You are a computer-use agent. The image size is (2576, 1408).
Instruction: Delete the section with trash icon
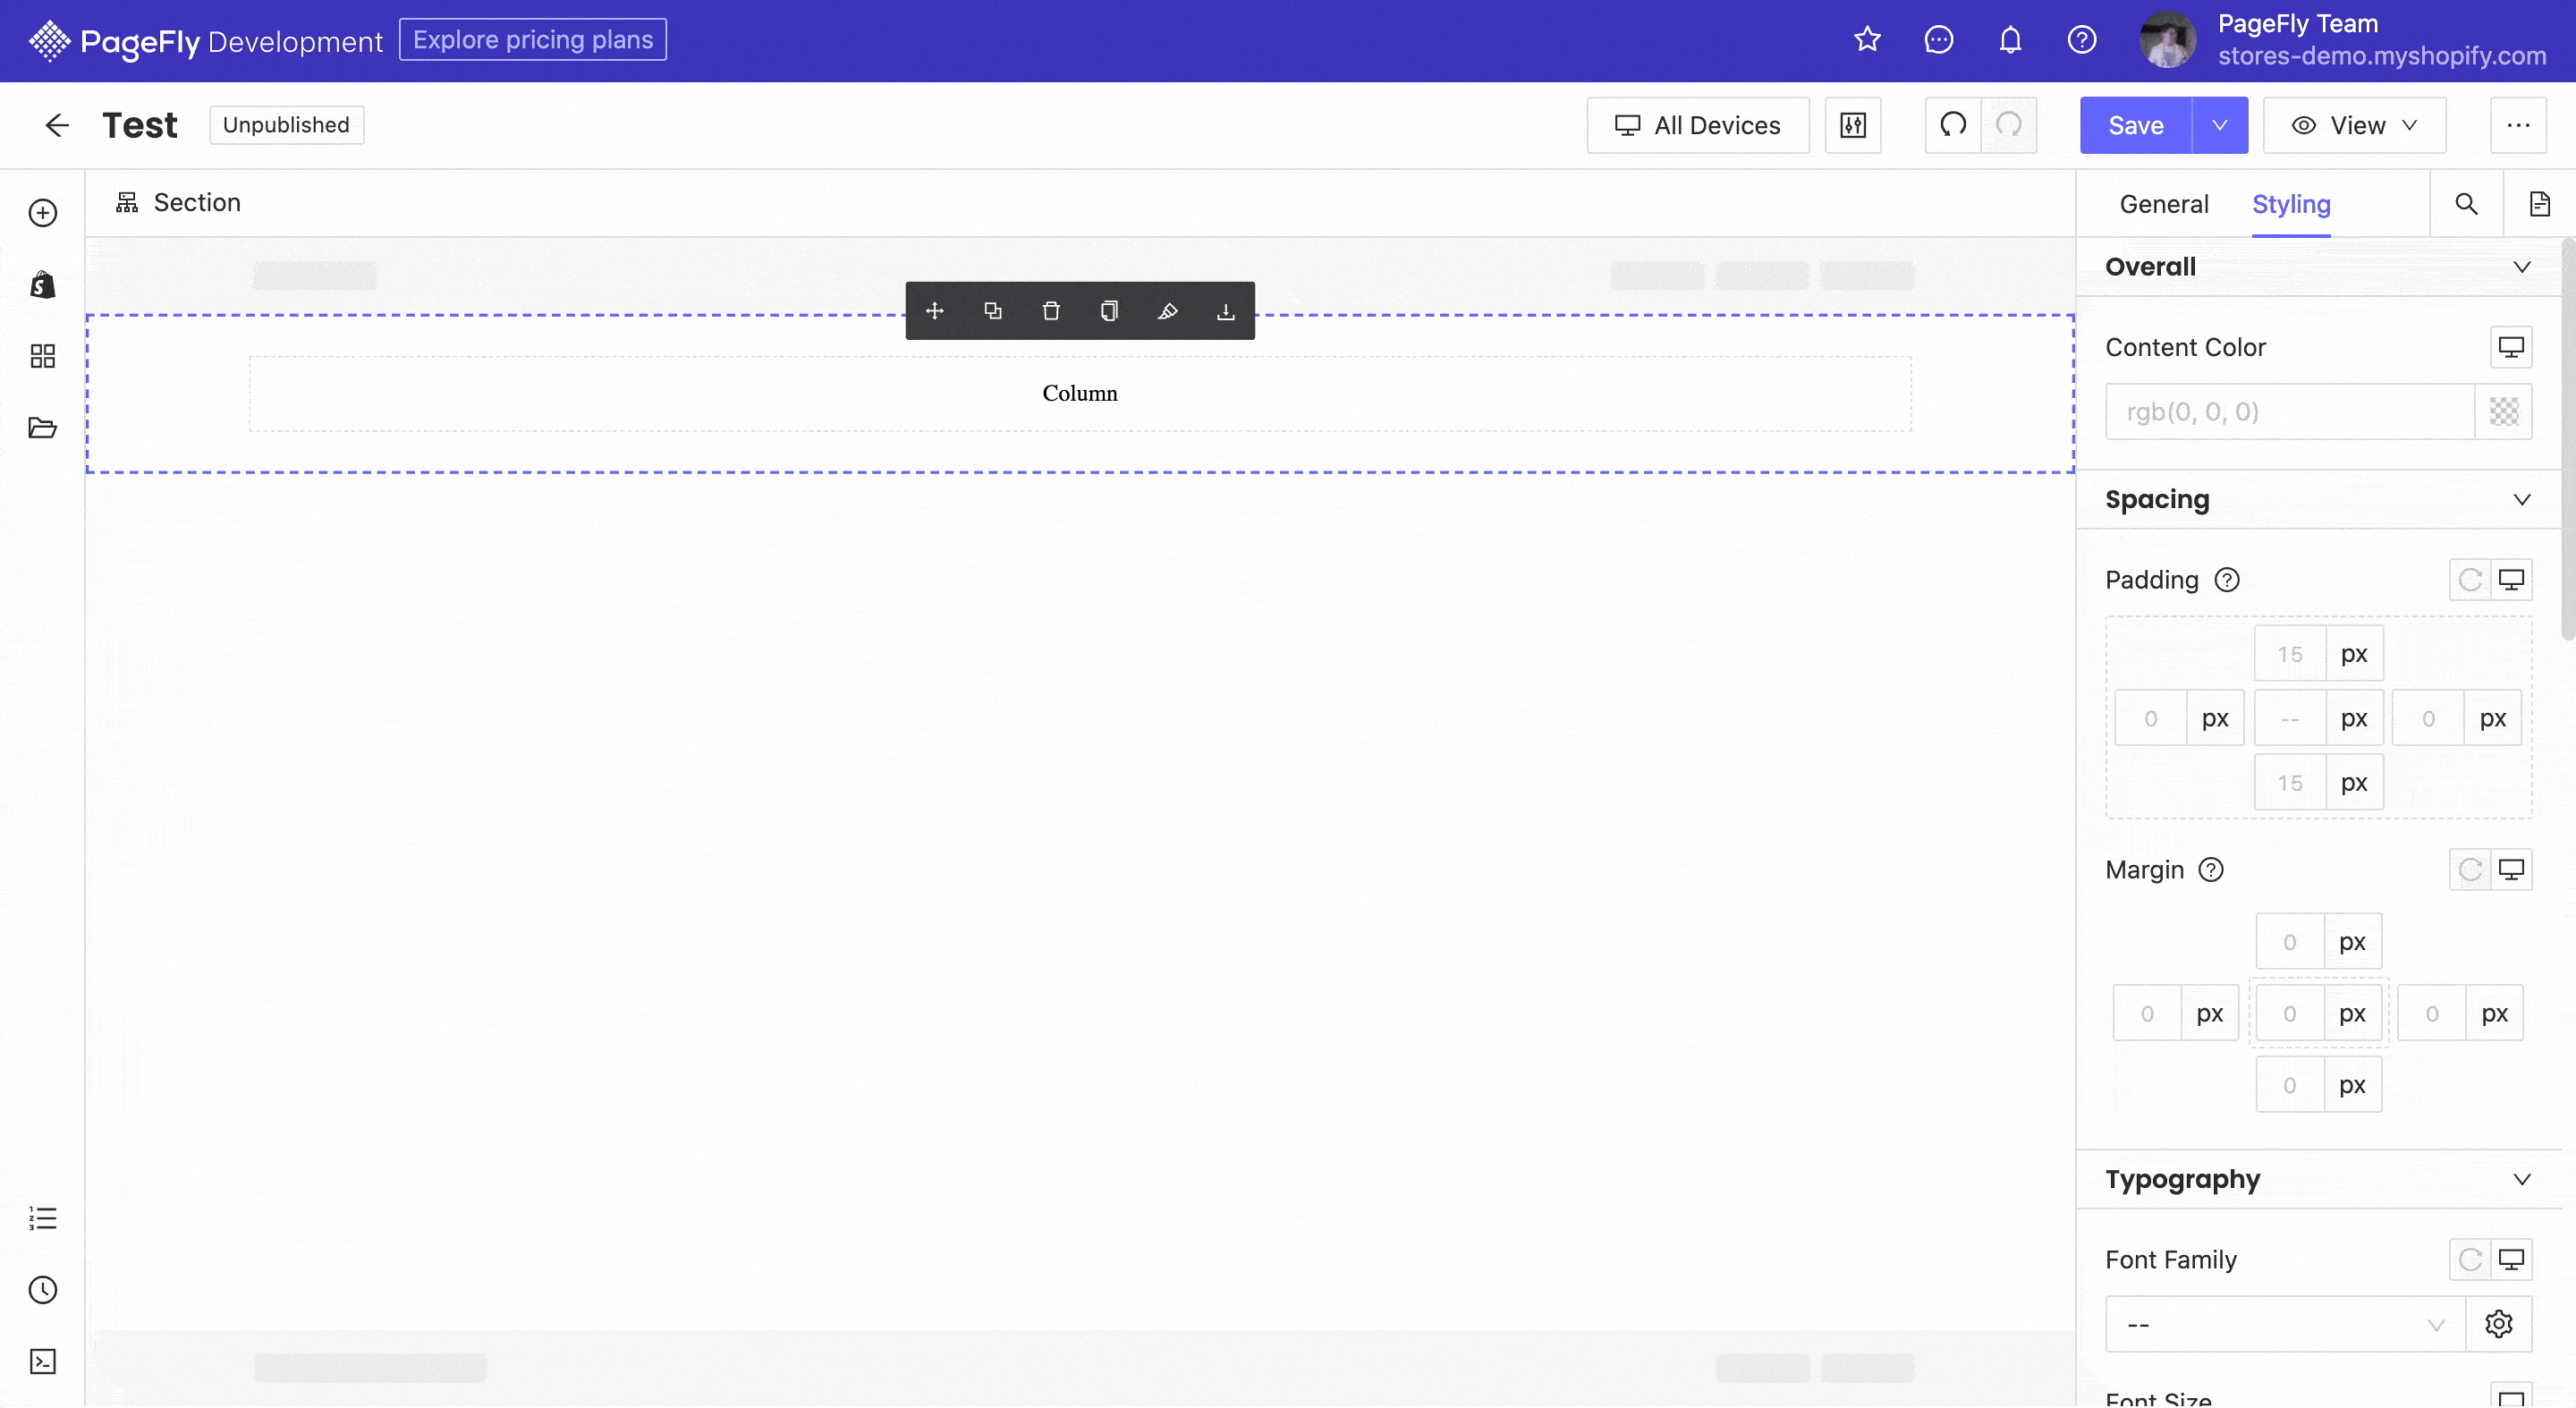[1051, 311]
